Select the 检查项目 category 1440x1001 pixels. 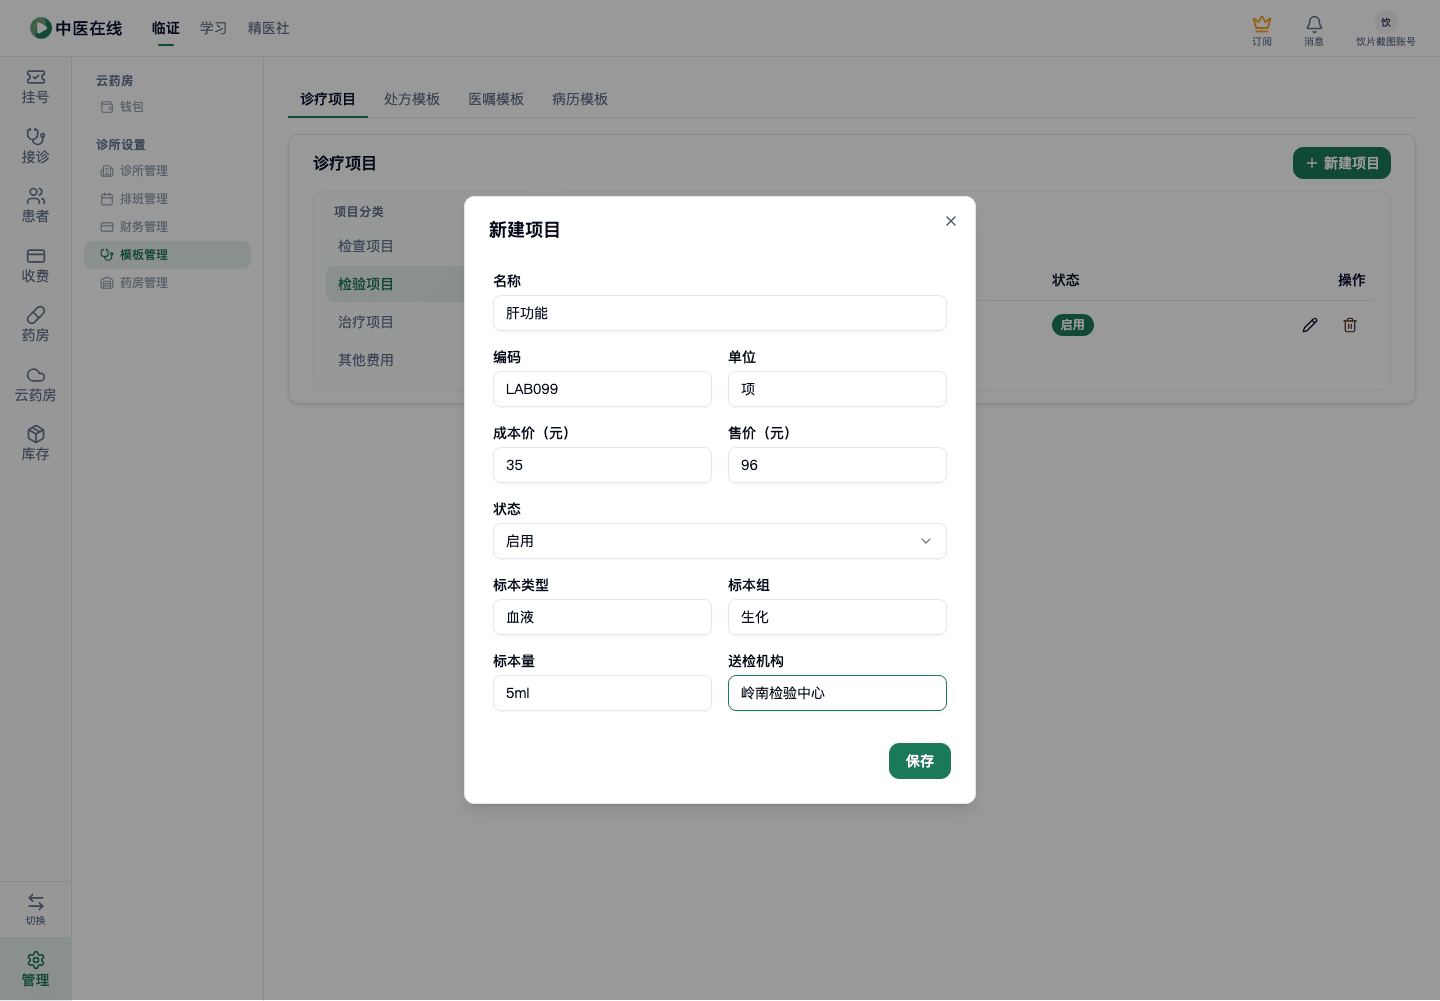point(366,246)
